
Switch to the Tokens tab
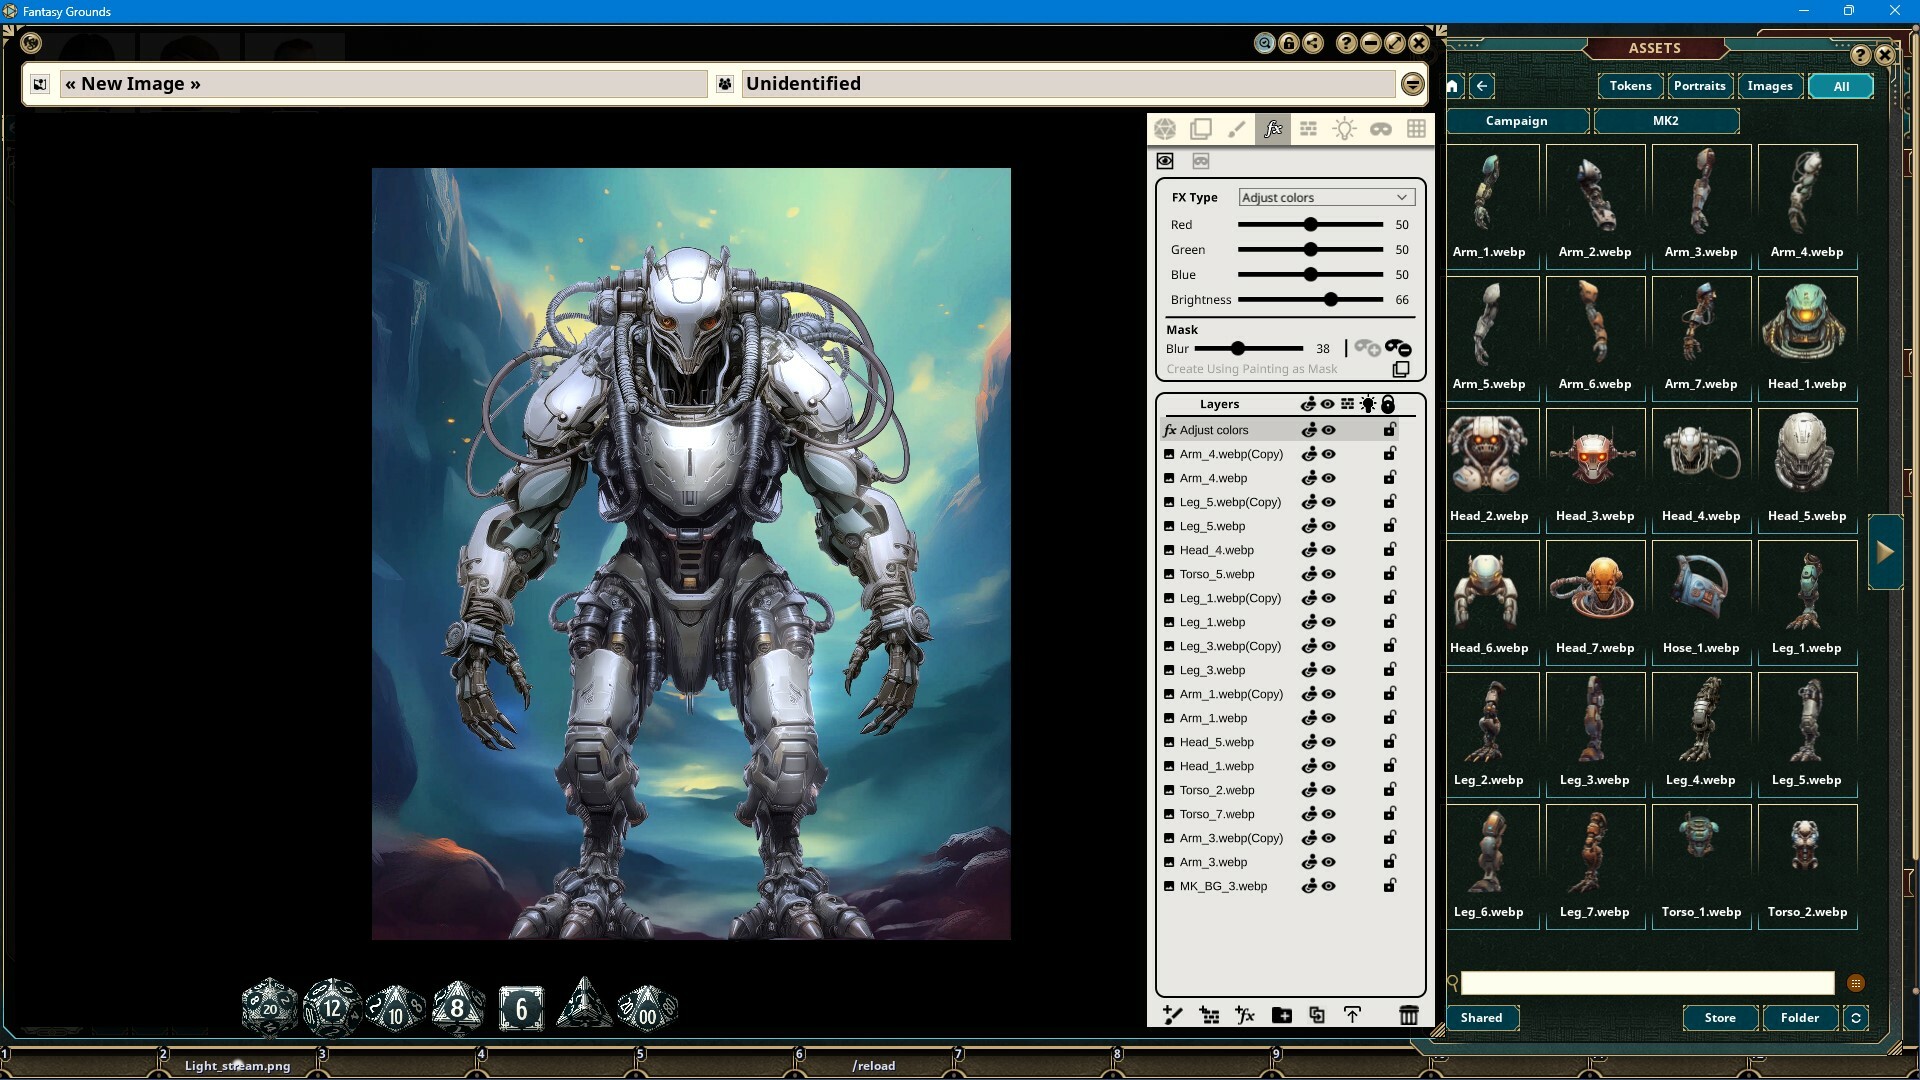point(1629,86)
